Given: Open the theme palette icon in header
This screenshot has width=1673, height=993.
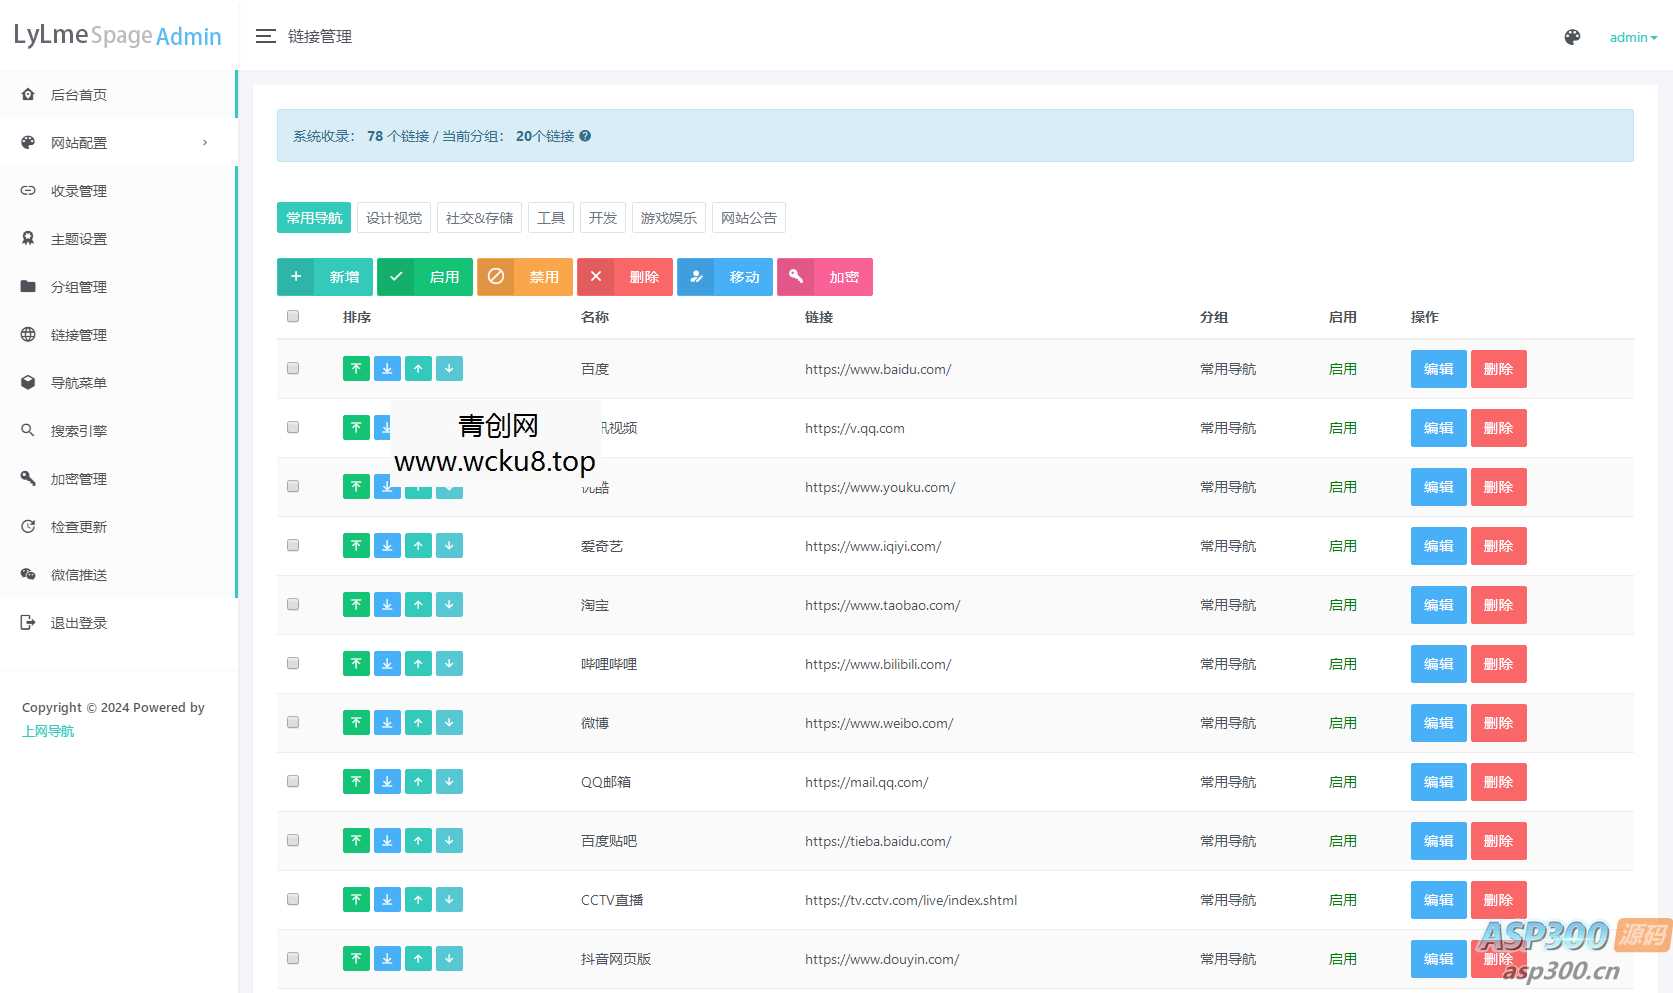Looking at the screenshot, I should 1572,37.
